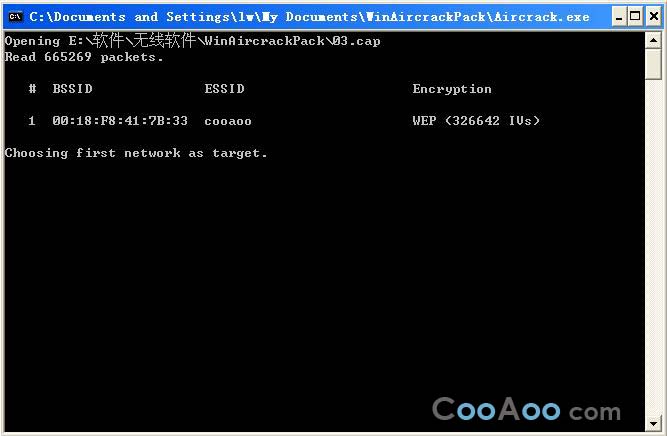Click the vertical scrollbar thumb
667x436 pixels.
click(653, 64)
